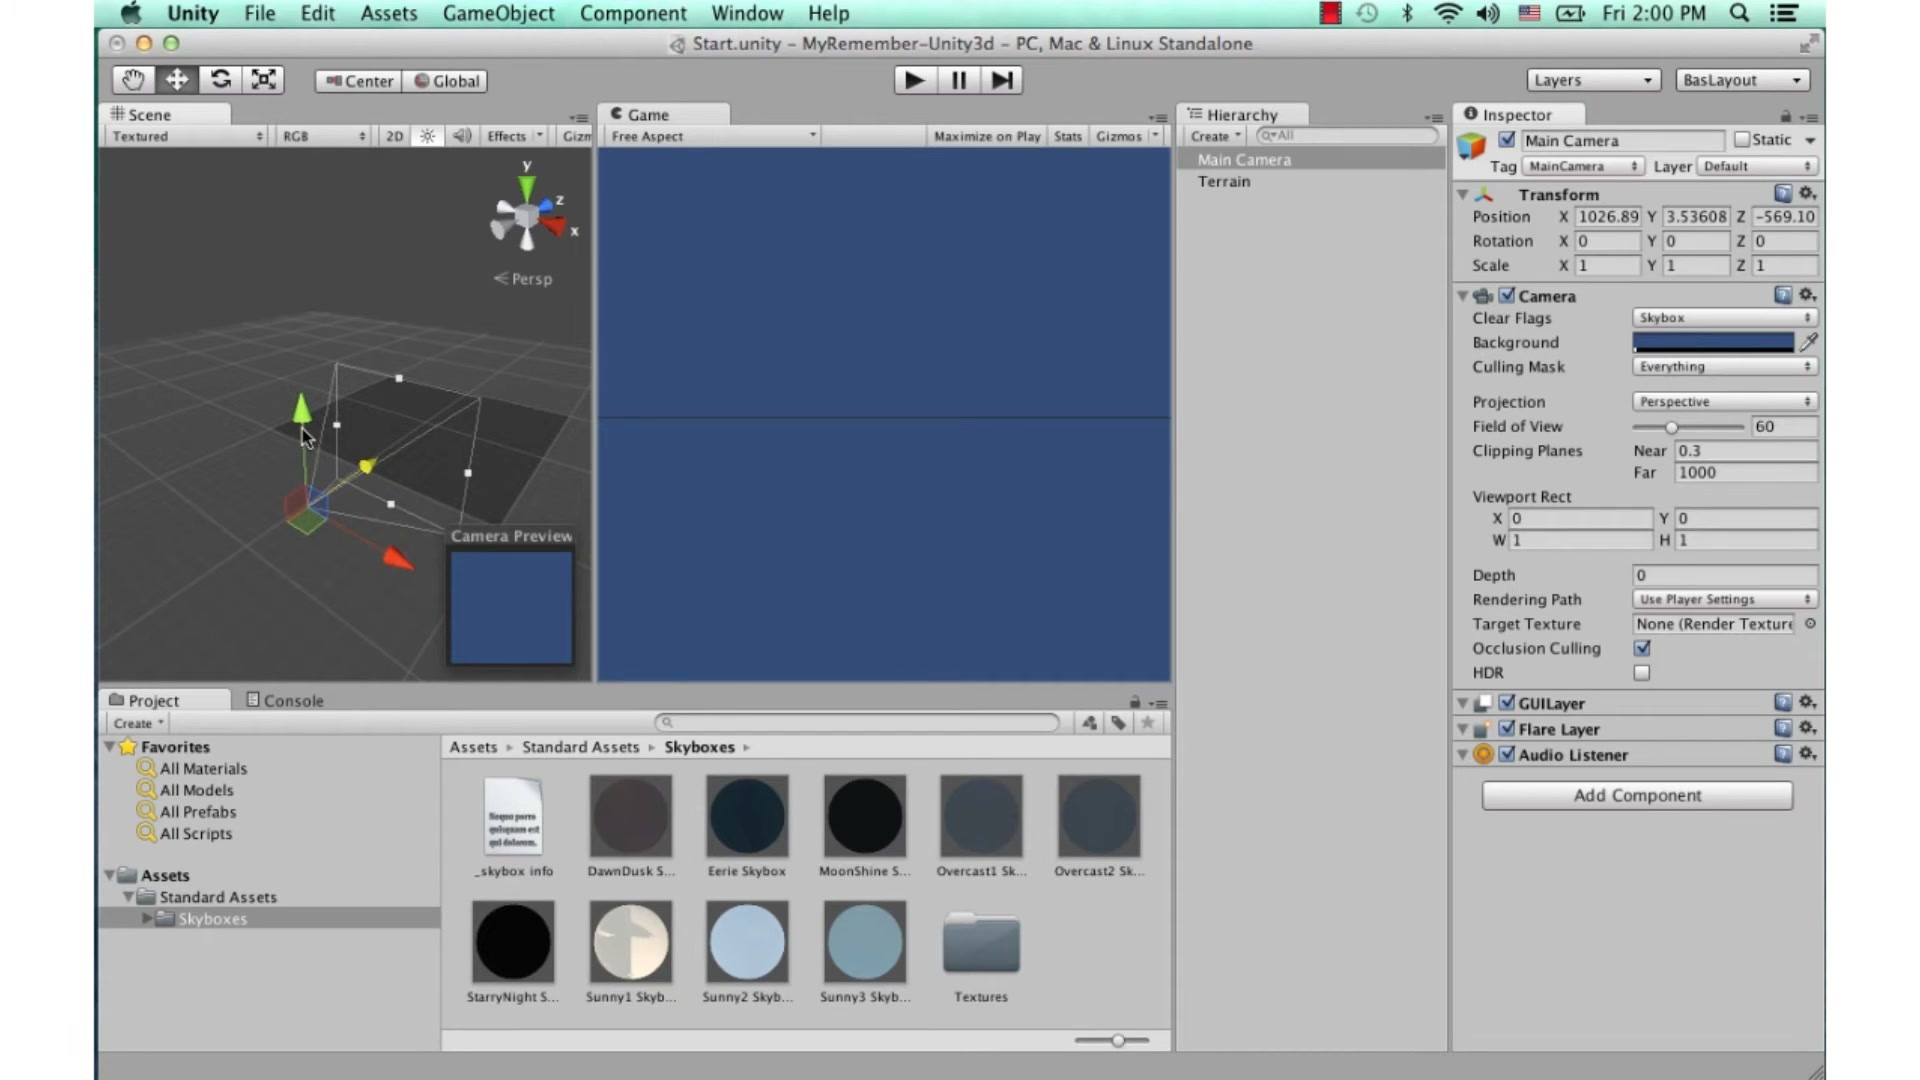Click the Project thumbnail size slider

(x=1112, y=1040)
